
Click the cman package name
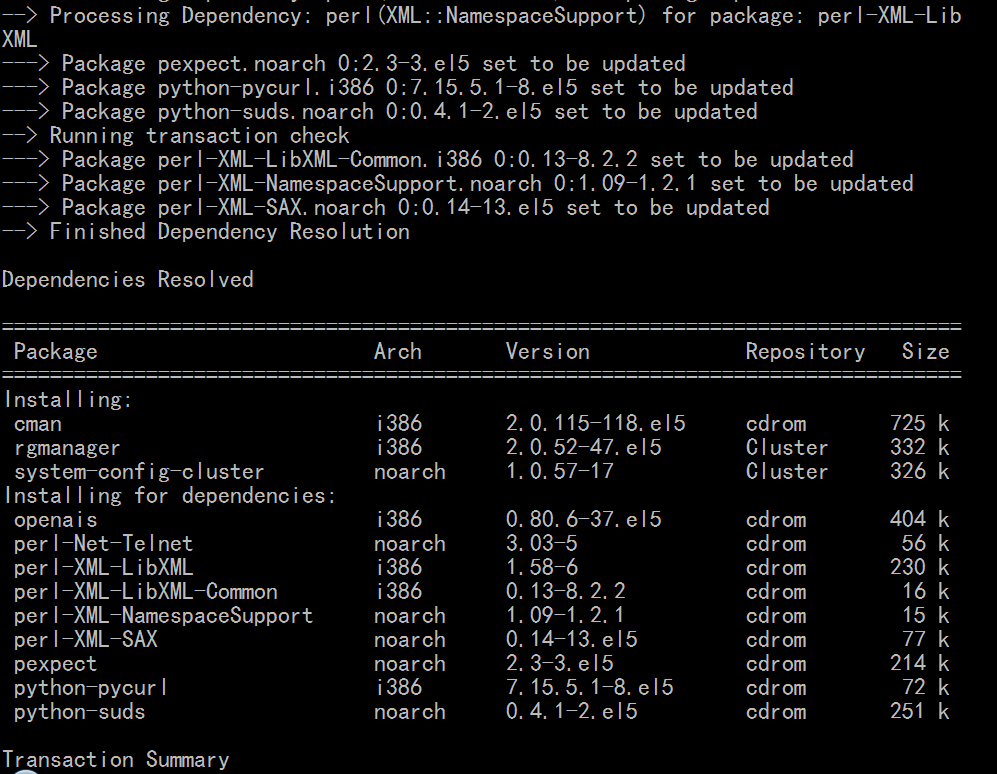coord(38,424)
